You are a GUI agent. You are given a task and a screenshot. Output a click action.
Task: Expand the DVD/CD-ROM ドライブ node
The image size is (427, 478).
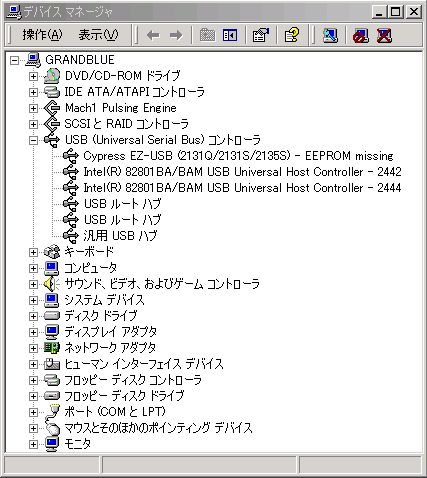click(33, 76)
